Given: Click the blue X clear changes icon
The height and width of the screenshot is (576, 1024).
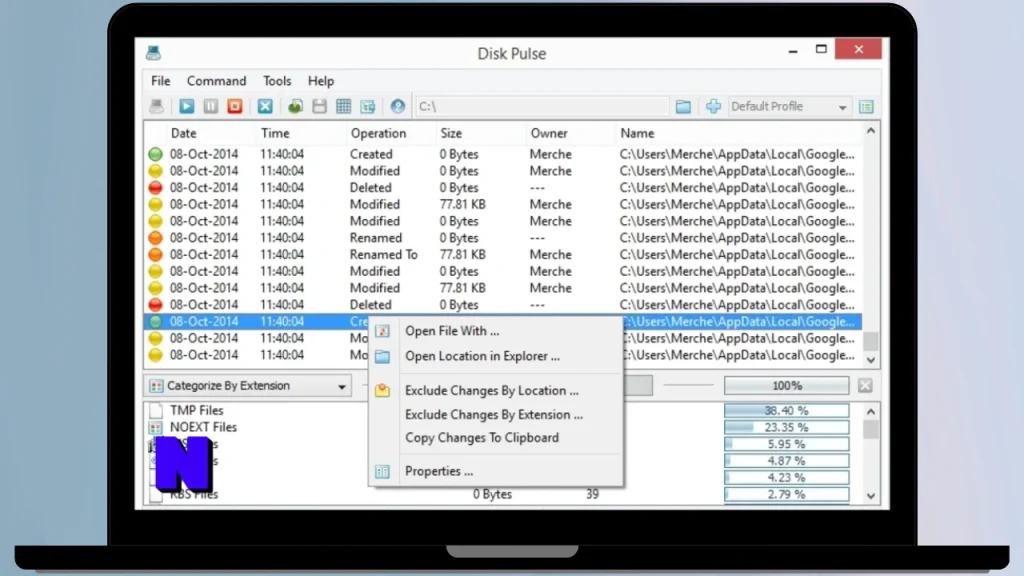Looking at the screenshot, I should (x=264, y=106).
